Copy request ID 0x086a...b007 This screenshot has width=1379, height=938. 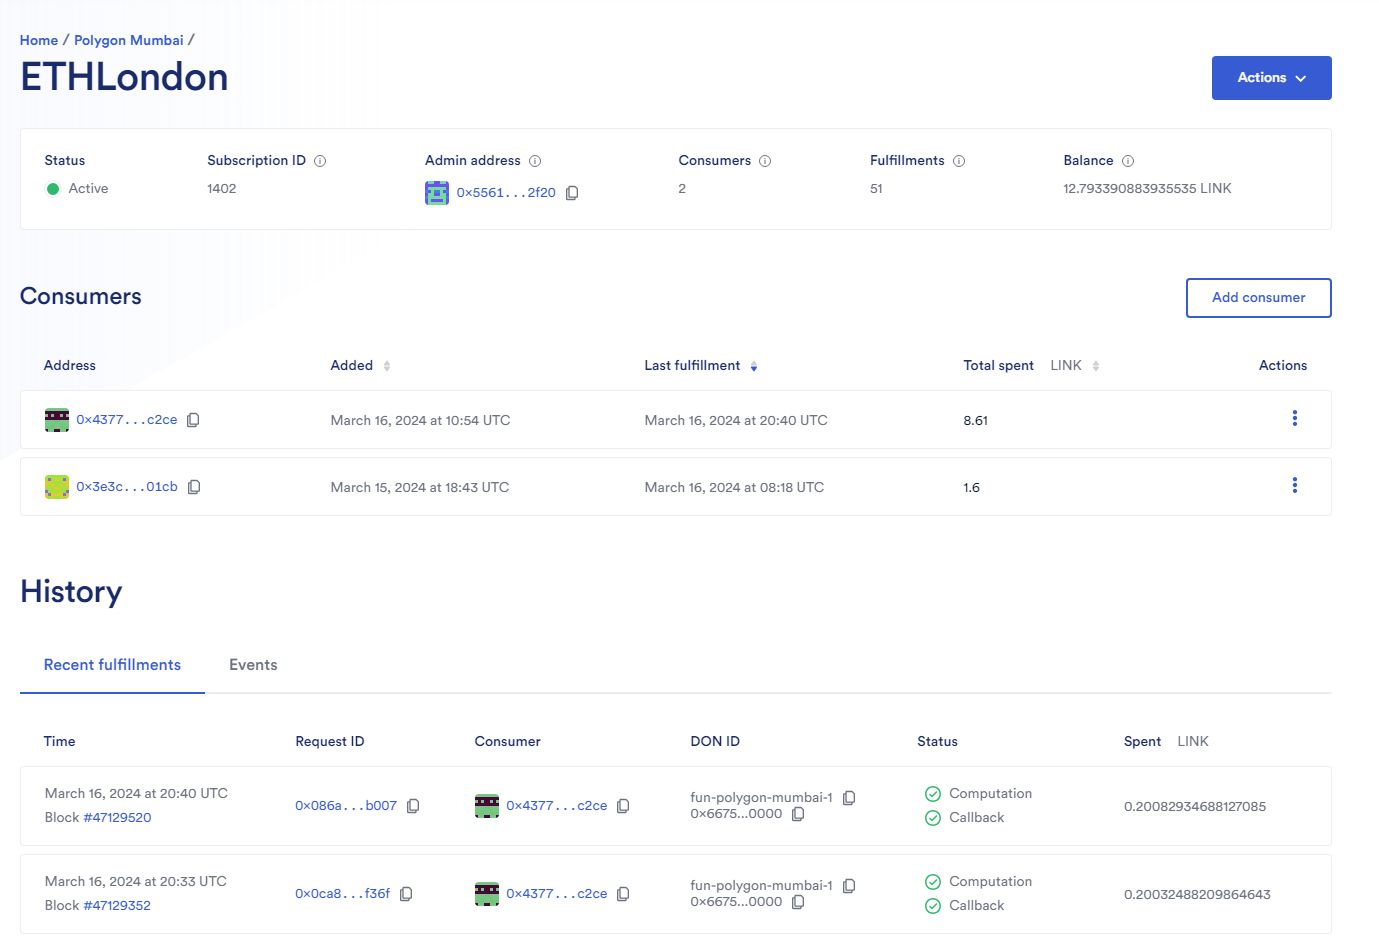tap(413, 806)
